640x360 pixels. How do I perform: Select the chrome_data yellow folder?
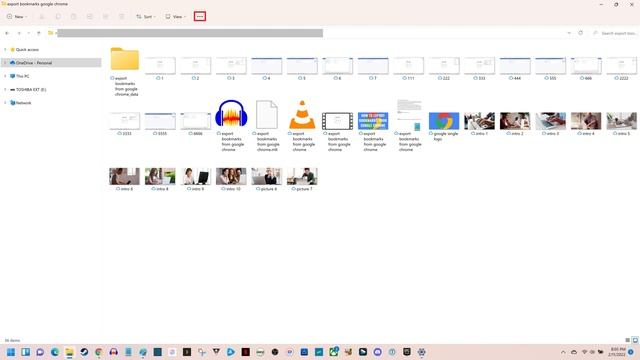point(124,59)
